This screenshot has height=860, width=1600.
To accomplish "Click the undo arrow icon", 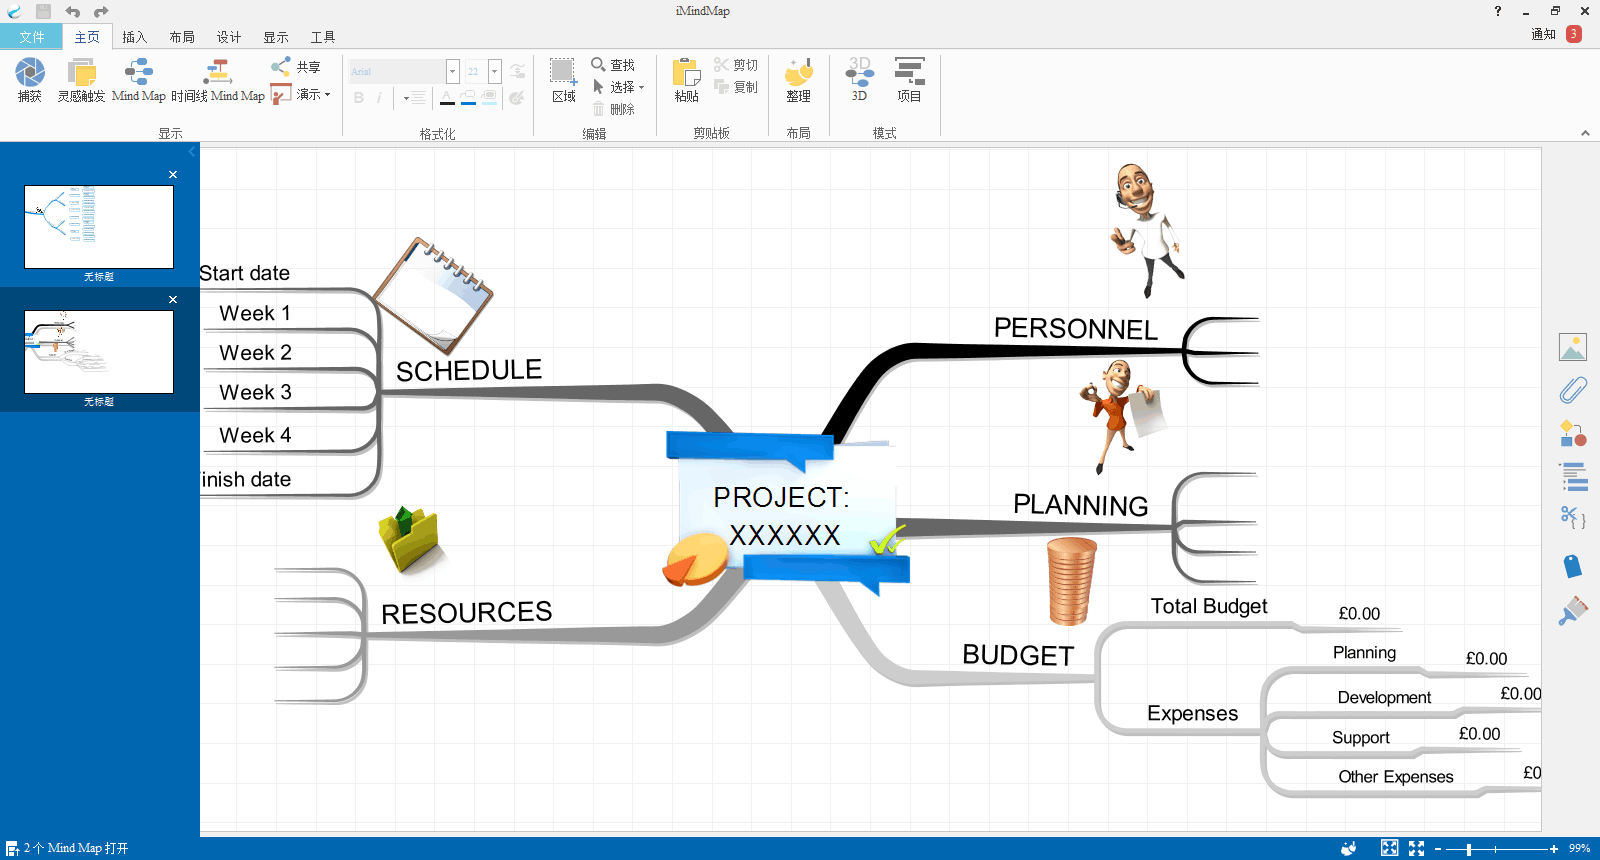I will tap(72, 11).
